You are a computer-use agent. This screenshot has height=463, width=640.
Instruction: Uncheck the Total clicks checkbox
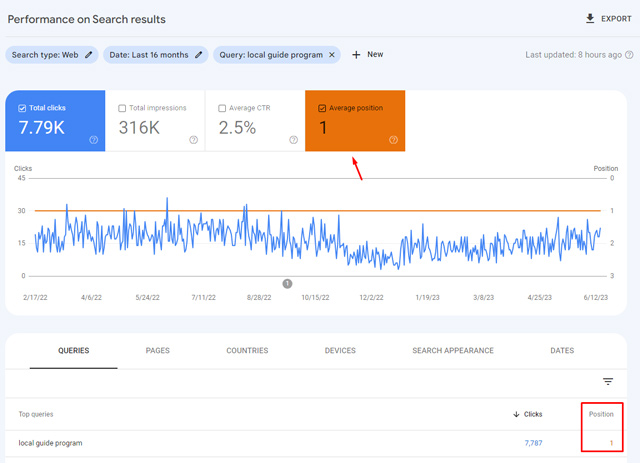click(22, 108)
